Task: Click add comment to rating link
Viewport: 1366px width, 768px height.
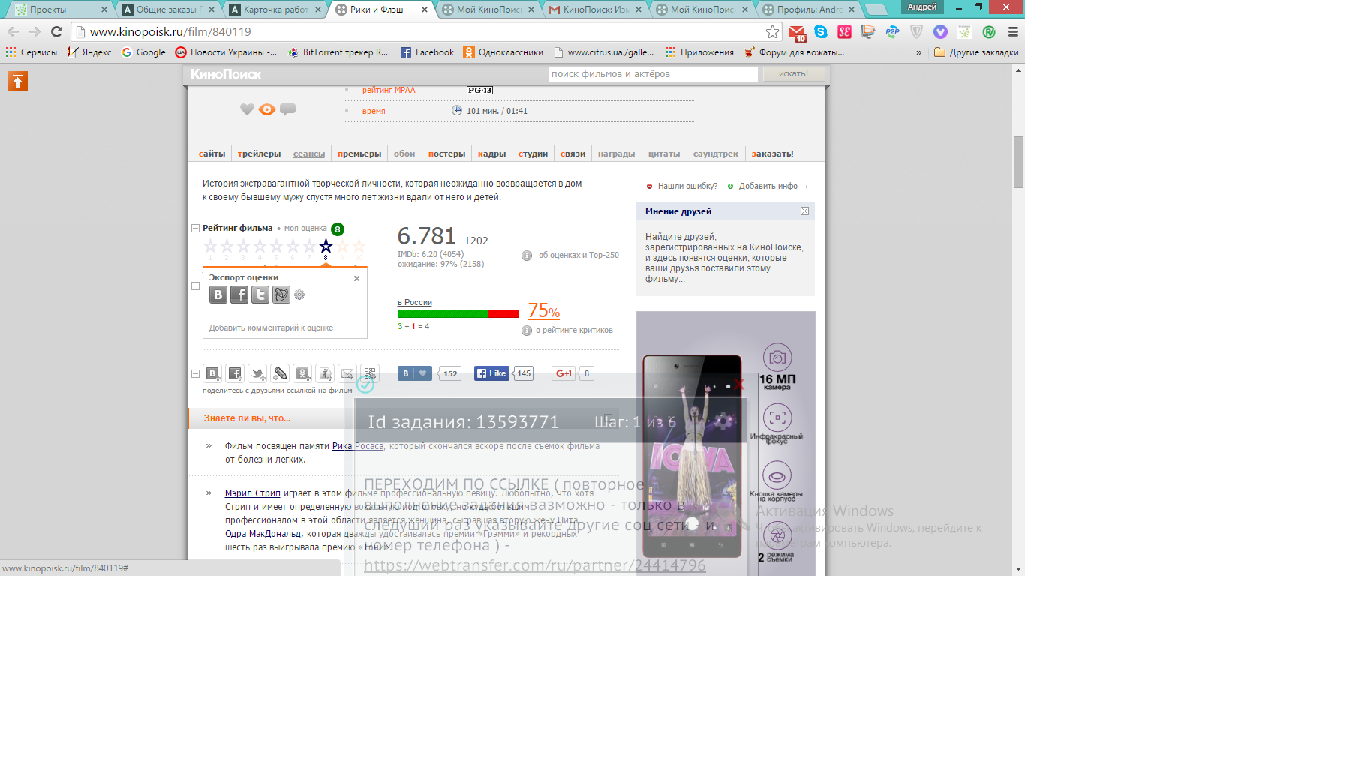Action: 271,328
